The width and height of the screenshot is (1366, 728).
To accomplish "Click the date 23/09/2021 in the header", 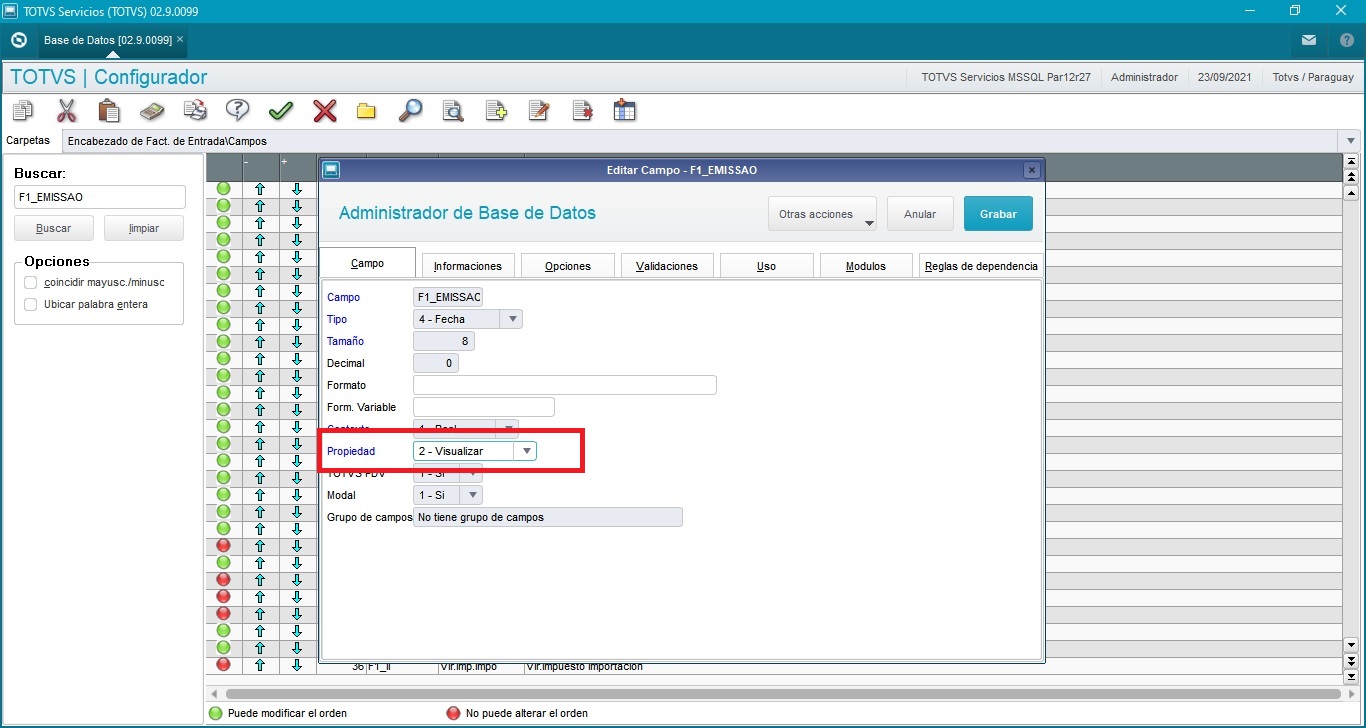I will coord(1225,77).
